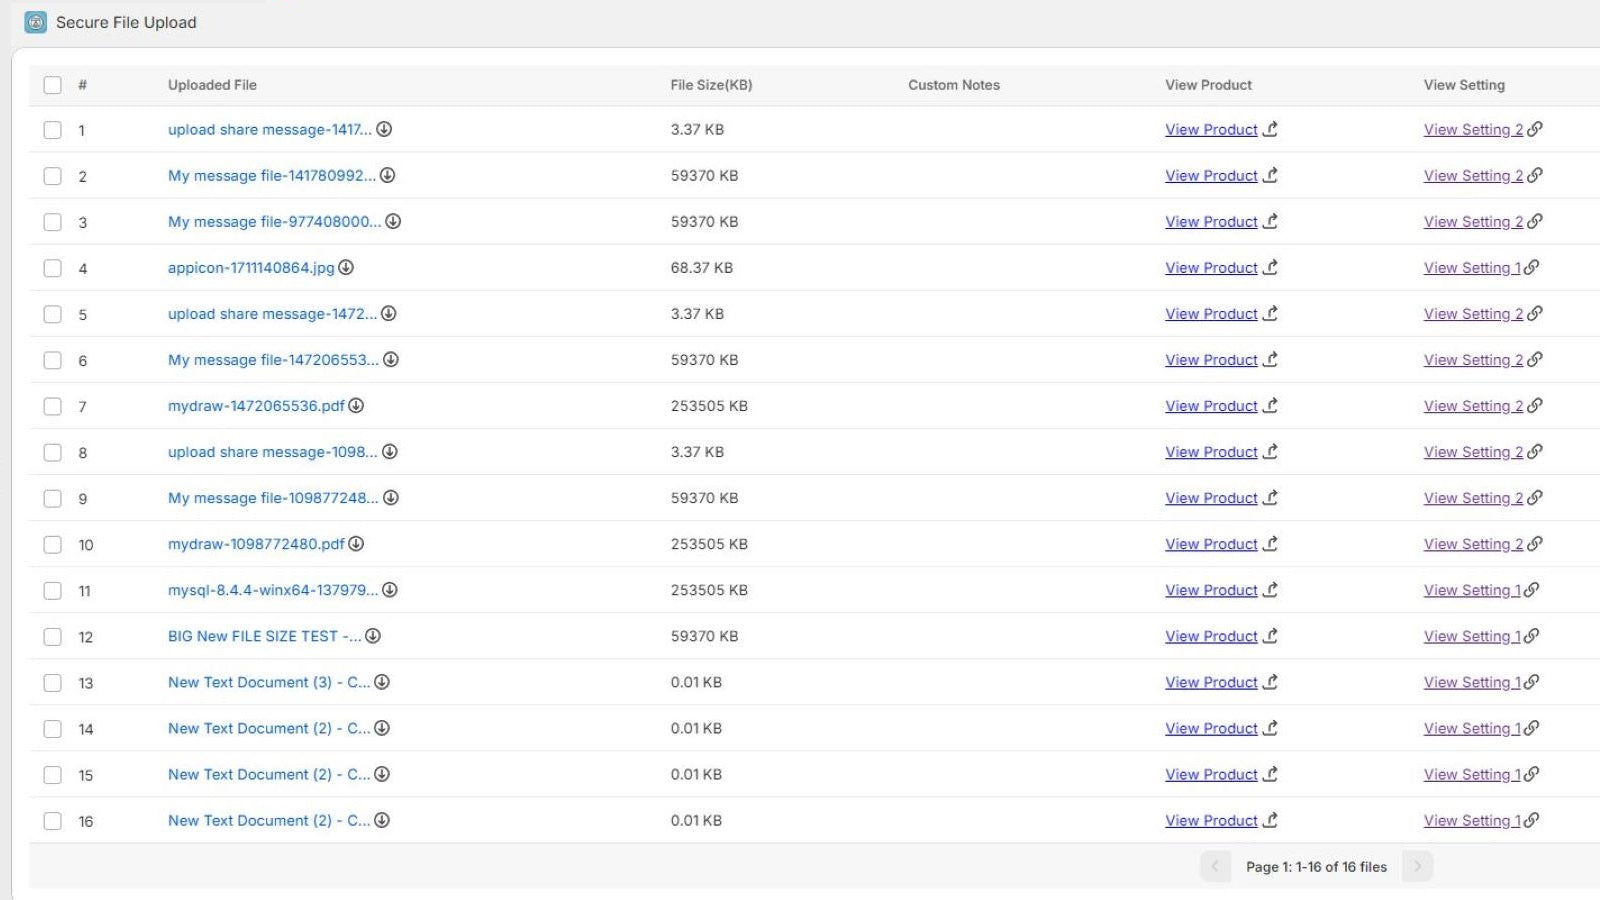This screenshot has width=1600, height=900.
Task: Click download icon for New Text Document (3)
Action: [384, 682]
